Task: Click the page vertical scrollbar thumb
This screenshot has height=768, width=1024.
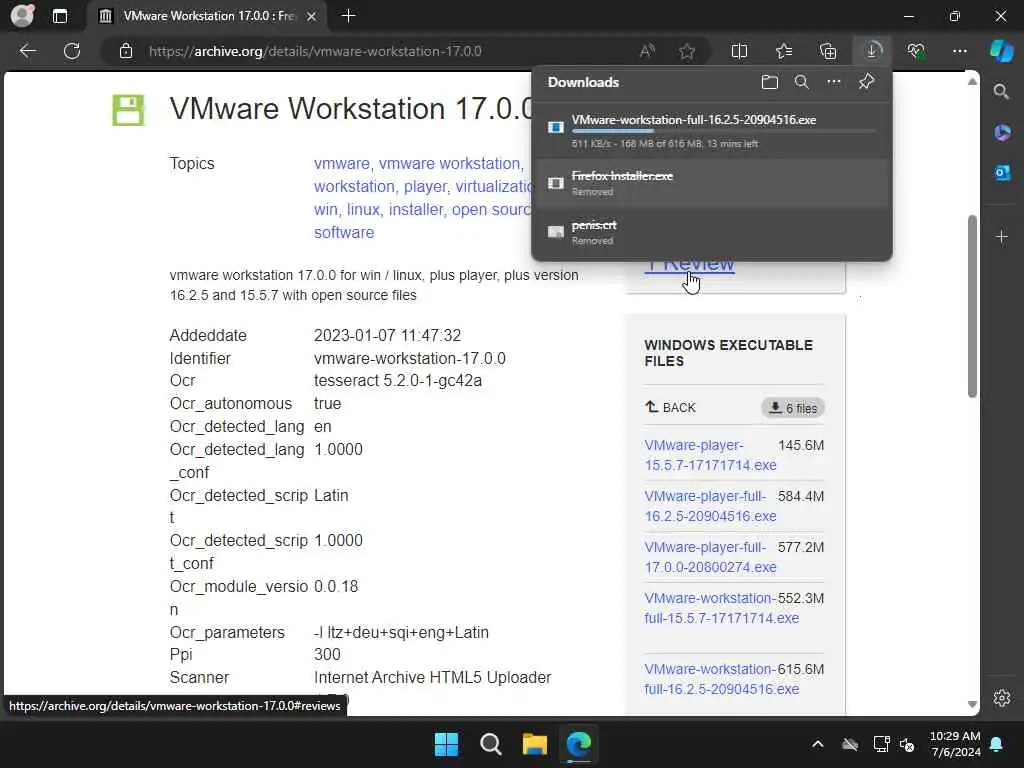Action: point(972,306)
